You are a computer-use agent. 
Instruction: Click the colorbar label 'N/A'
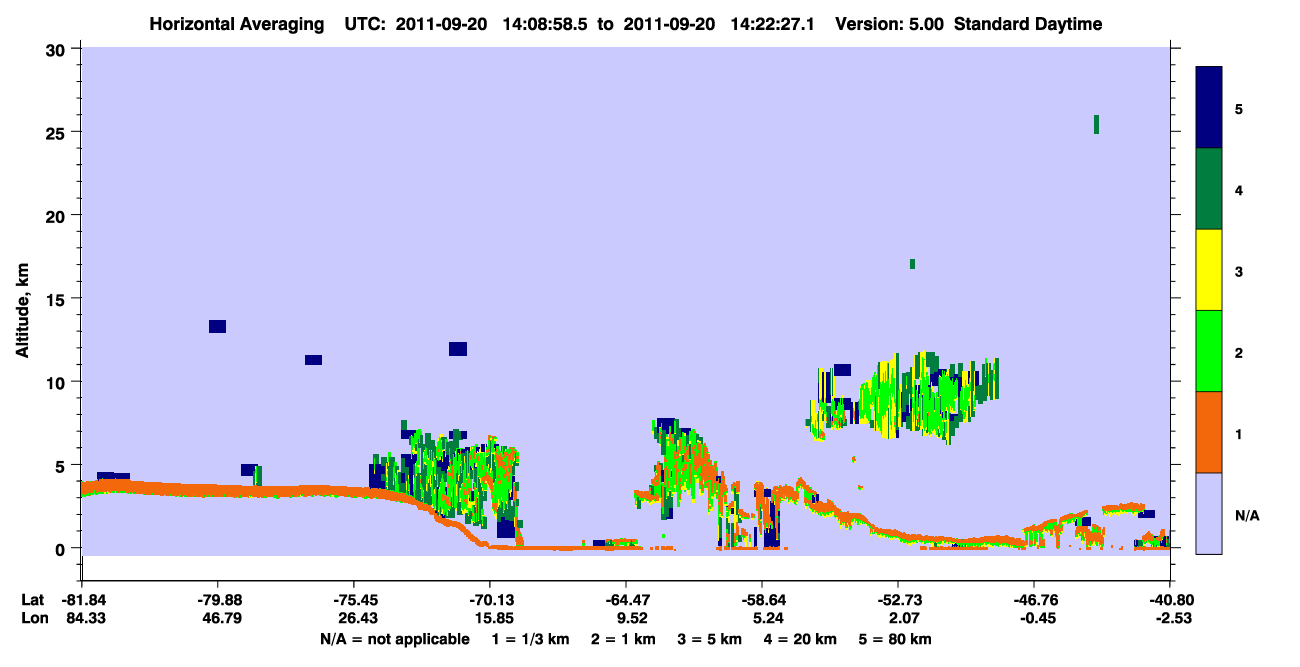coord(1246,515)
